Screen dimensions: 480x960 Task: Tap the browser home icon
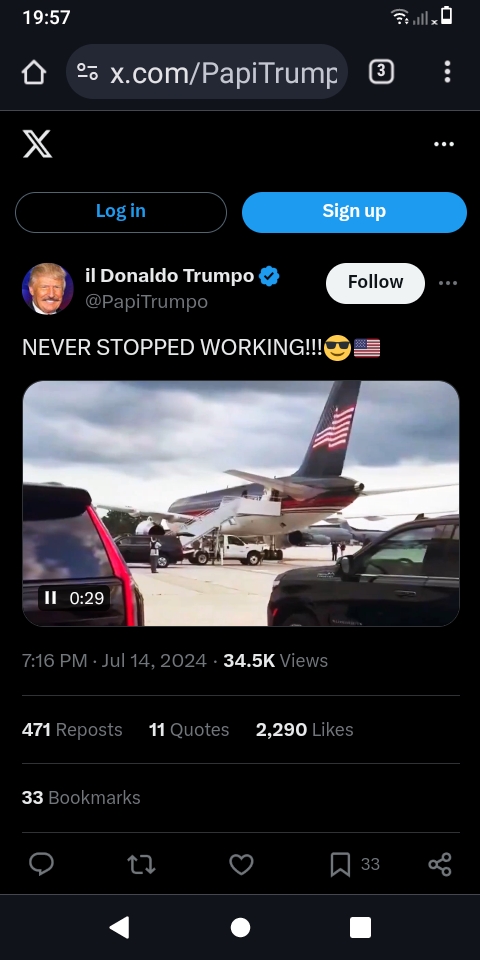34,72
